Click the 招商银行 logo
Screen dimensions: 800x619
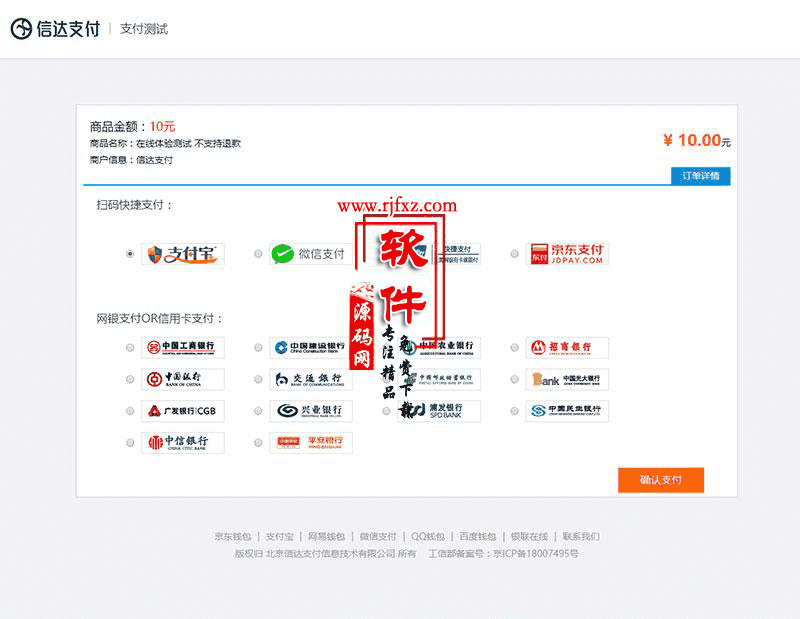click(567, 348)
